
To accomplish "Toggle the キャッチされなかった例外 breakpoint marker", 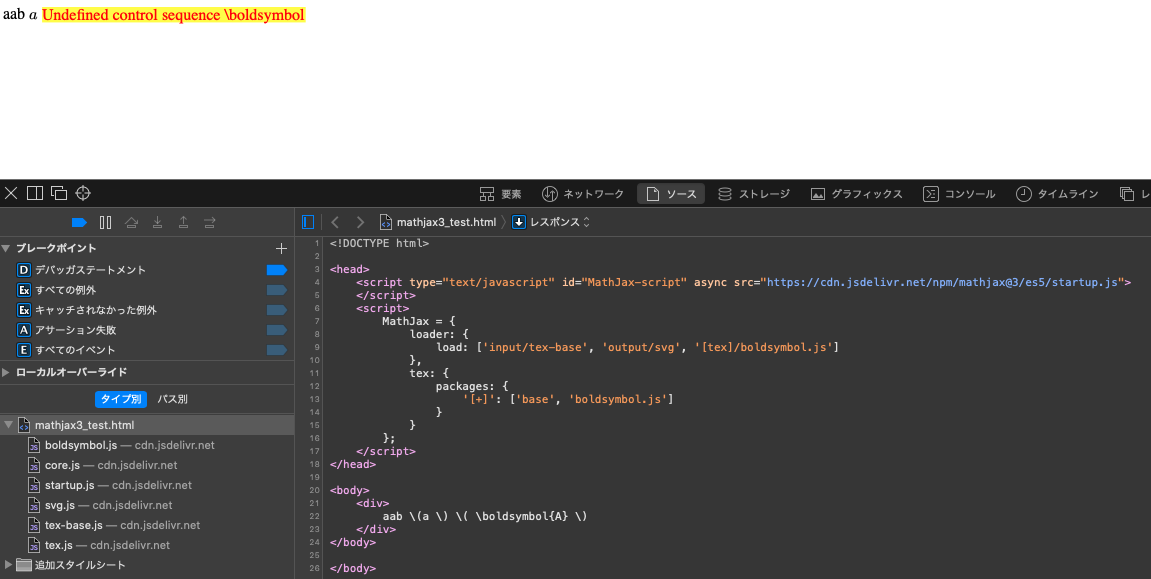I will point(277,310).
